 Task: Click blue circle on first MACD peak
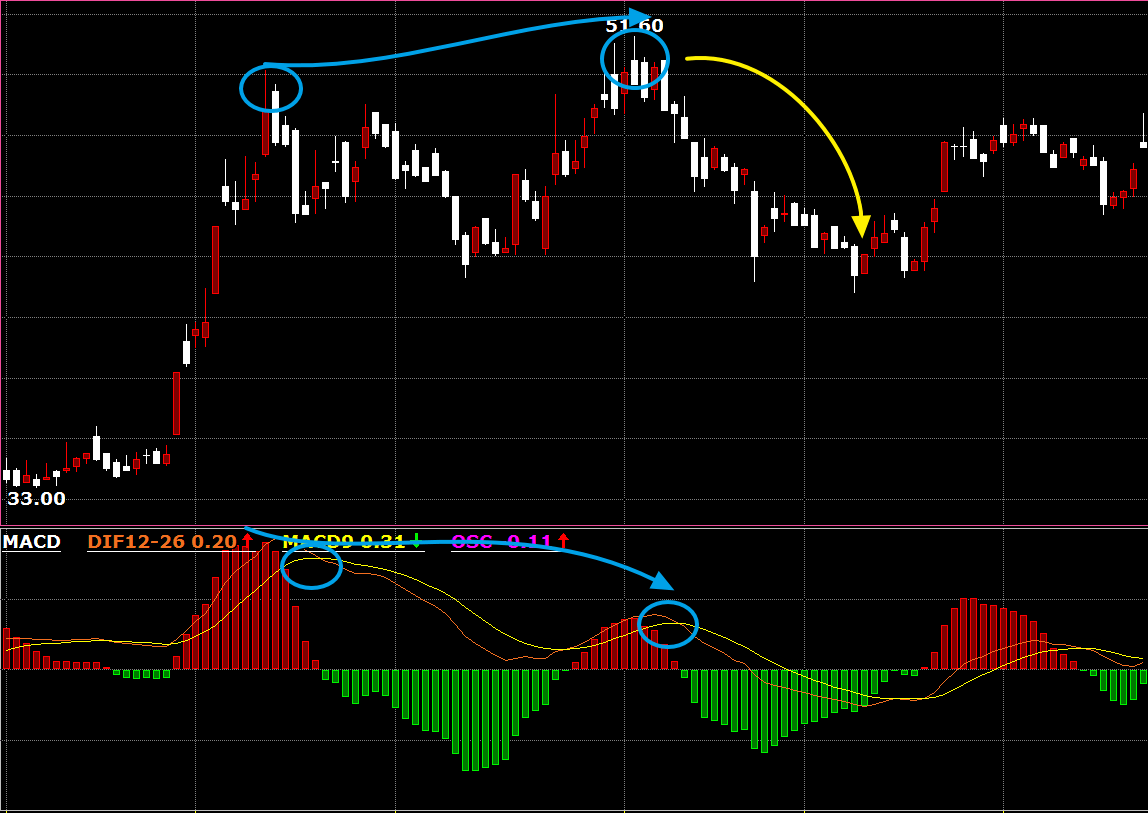coord(312,567)
